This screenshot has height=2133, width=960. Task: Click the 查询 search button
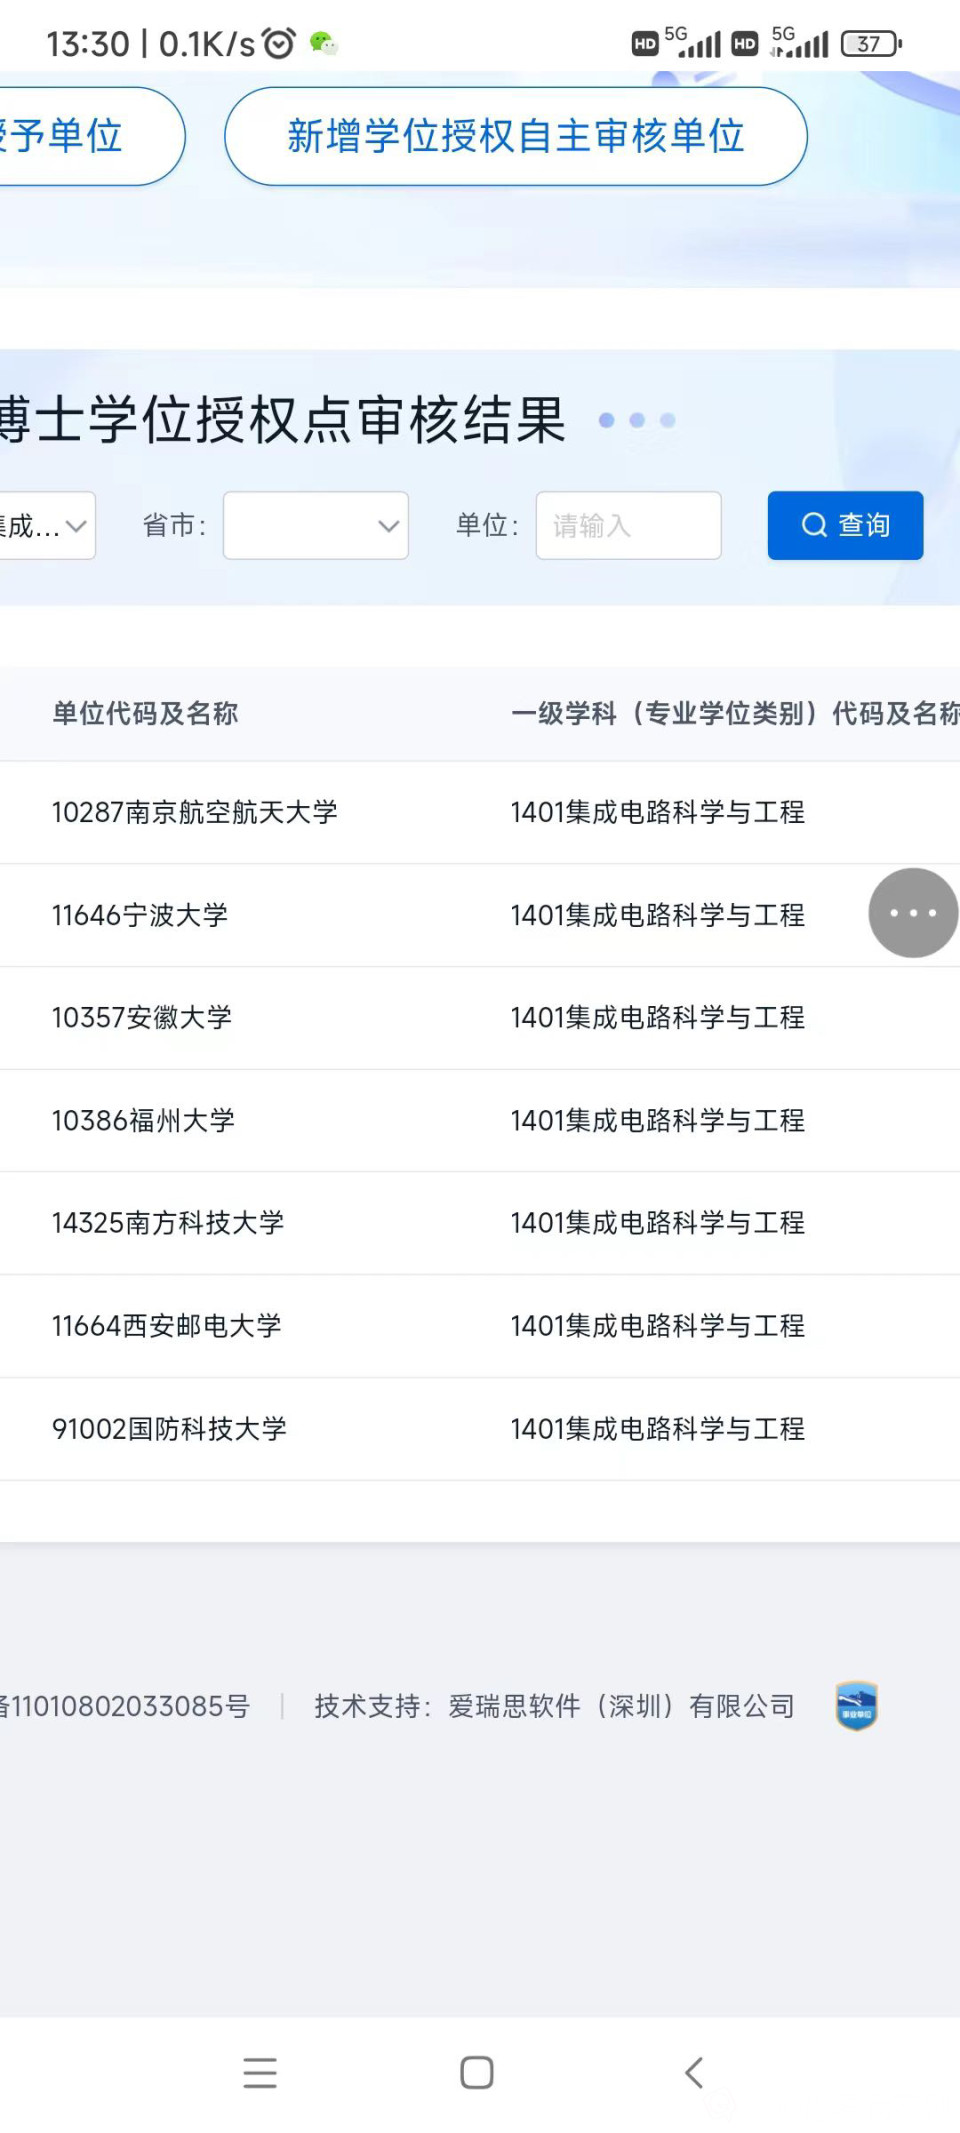(x=845, y=525)
